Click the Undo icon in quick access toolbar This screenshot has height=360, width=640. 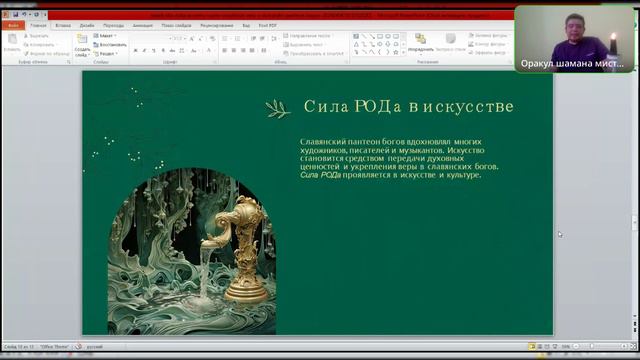tap(24, 15)
